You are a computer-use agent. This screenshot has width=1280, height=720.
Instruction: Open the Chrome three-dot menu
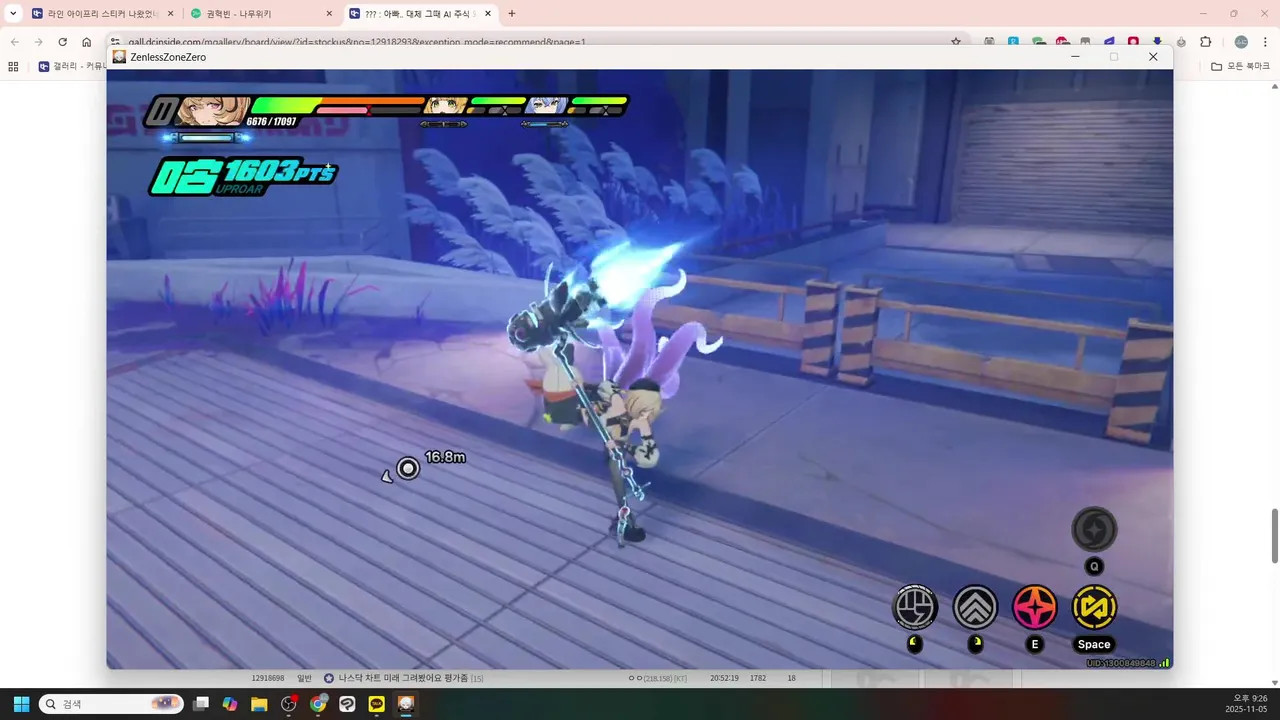1265,42
